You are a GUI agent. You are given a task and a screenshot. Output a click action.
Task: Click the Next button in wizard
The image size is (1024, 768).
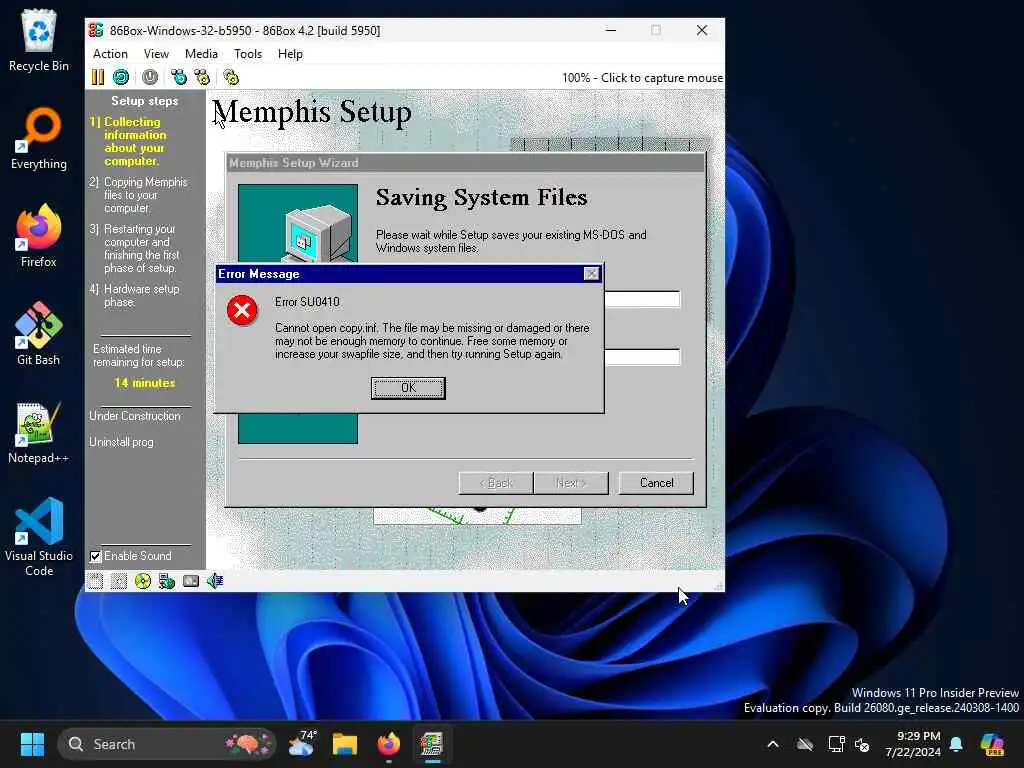[x=571, y=483]
